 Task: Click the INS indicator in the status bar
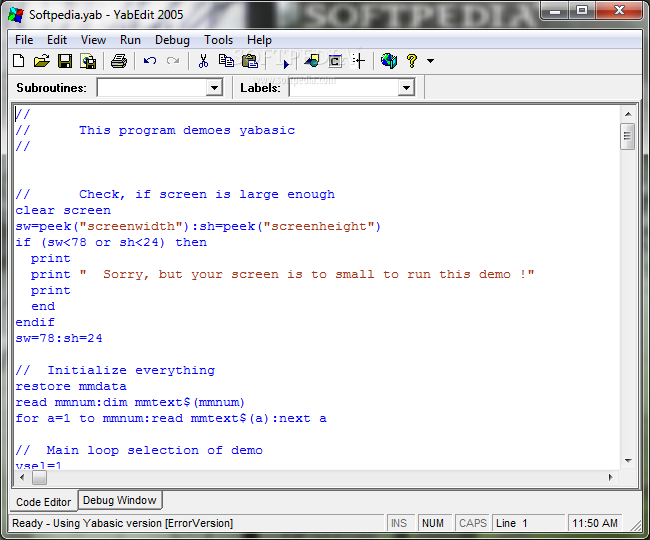click(399, 523)
